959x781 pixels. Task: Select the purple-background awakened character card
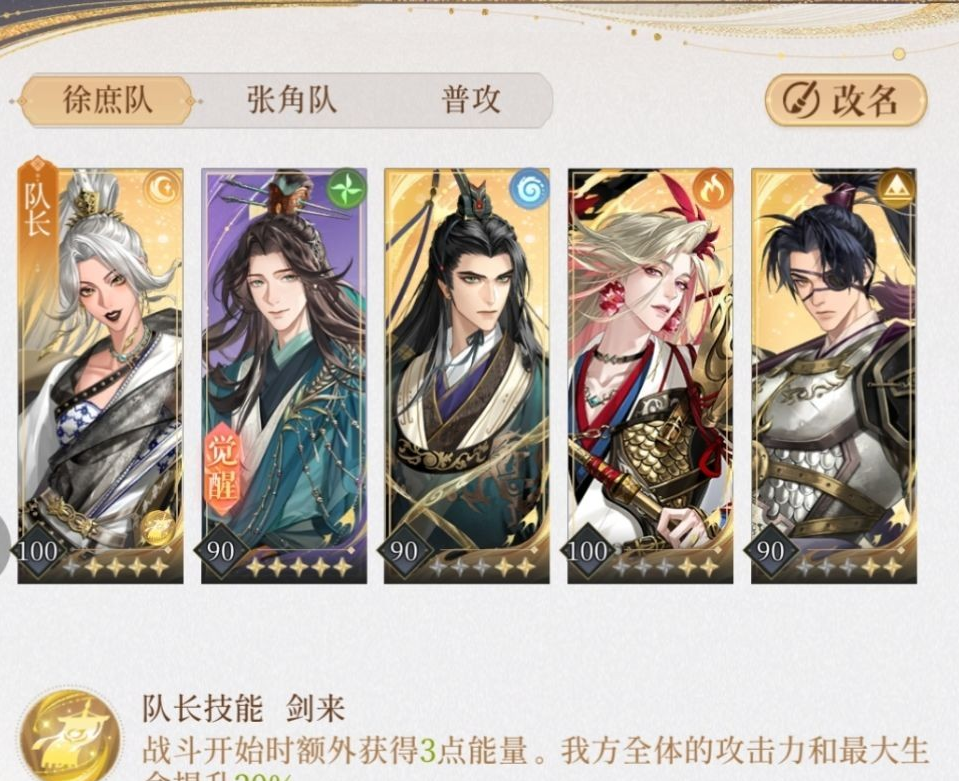coord(284,376)
